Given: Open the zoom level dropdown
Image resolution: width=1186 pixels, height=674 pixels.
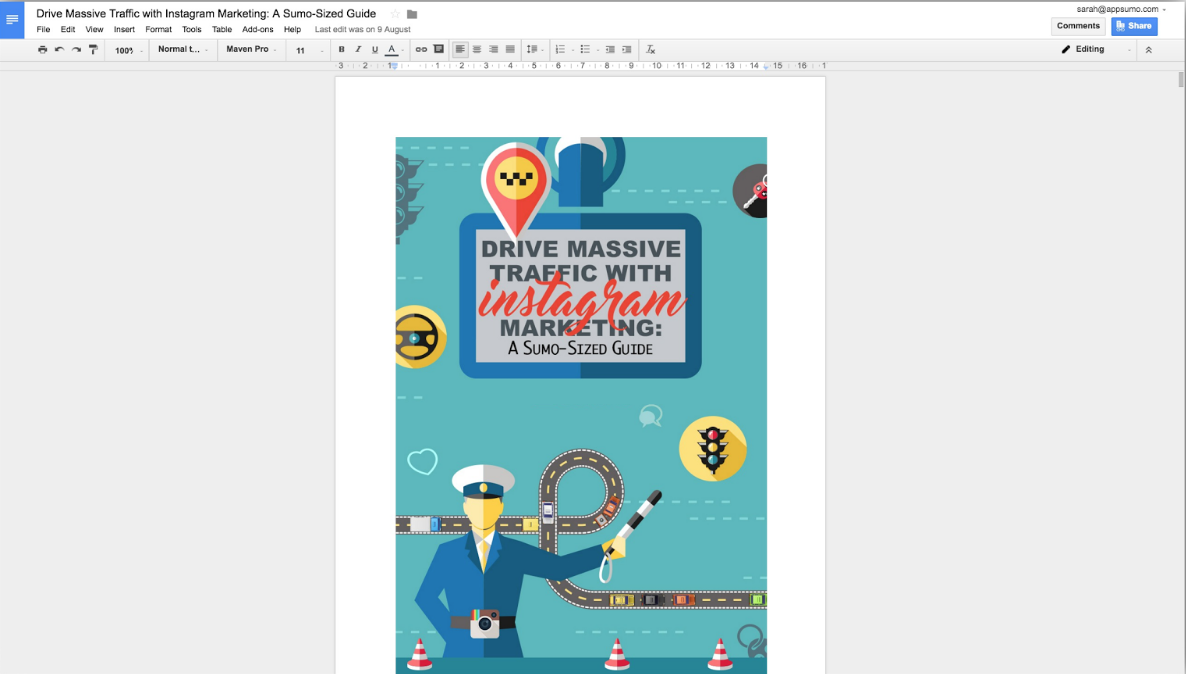Looking at the screenshot, I should coord(128,51).
